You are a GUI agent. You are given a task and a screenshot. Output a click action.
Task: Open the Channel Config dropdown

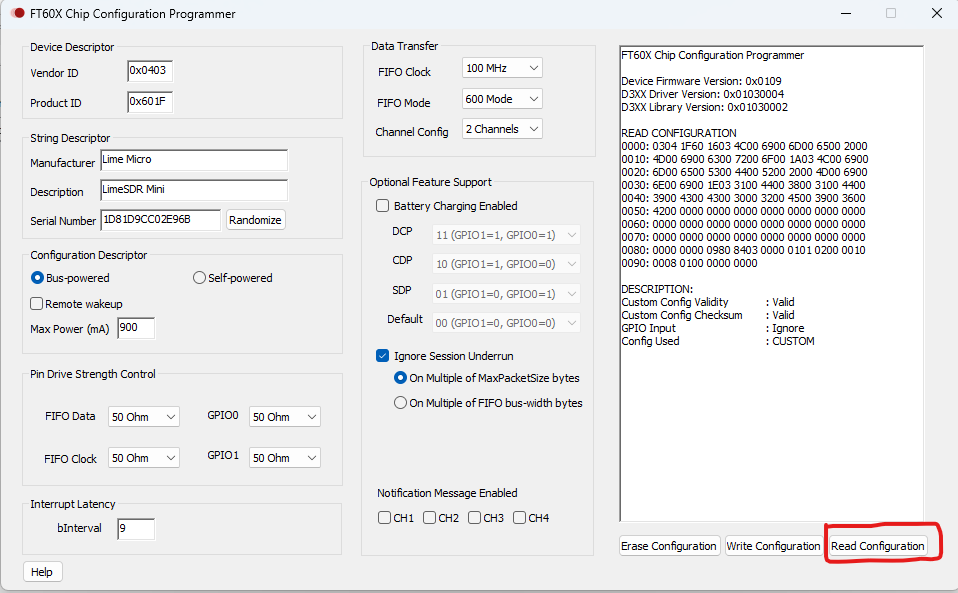click(x=502, y=129)
